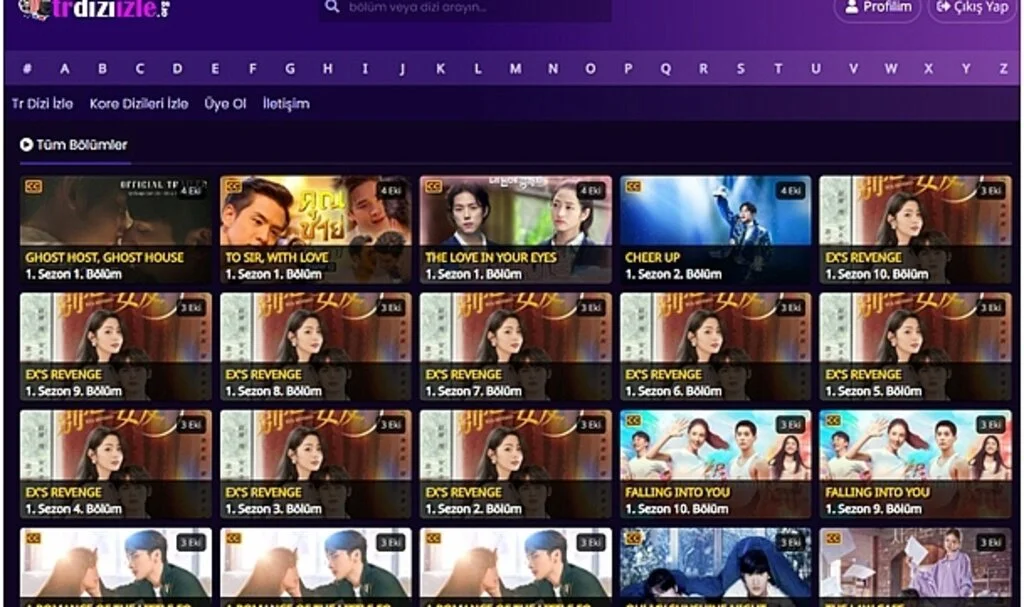Viewport: 1024px width, 607px height.
Task: Open the Tr Dizi İzle menu link
Action: coord(42,103)
